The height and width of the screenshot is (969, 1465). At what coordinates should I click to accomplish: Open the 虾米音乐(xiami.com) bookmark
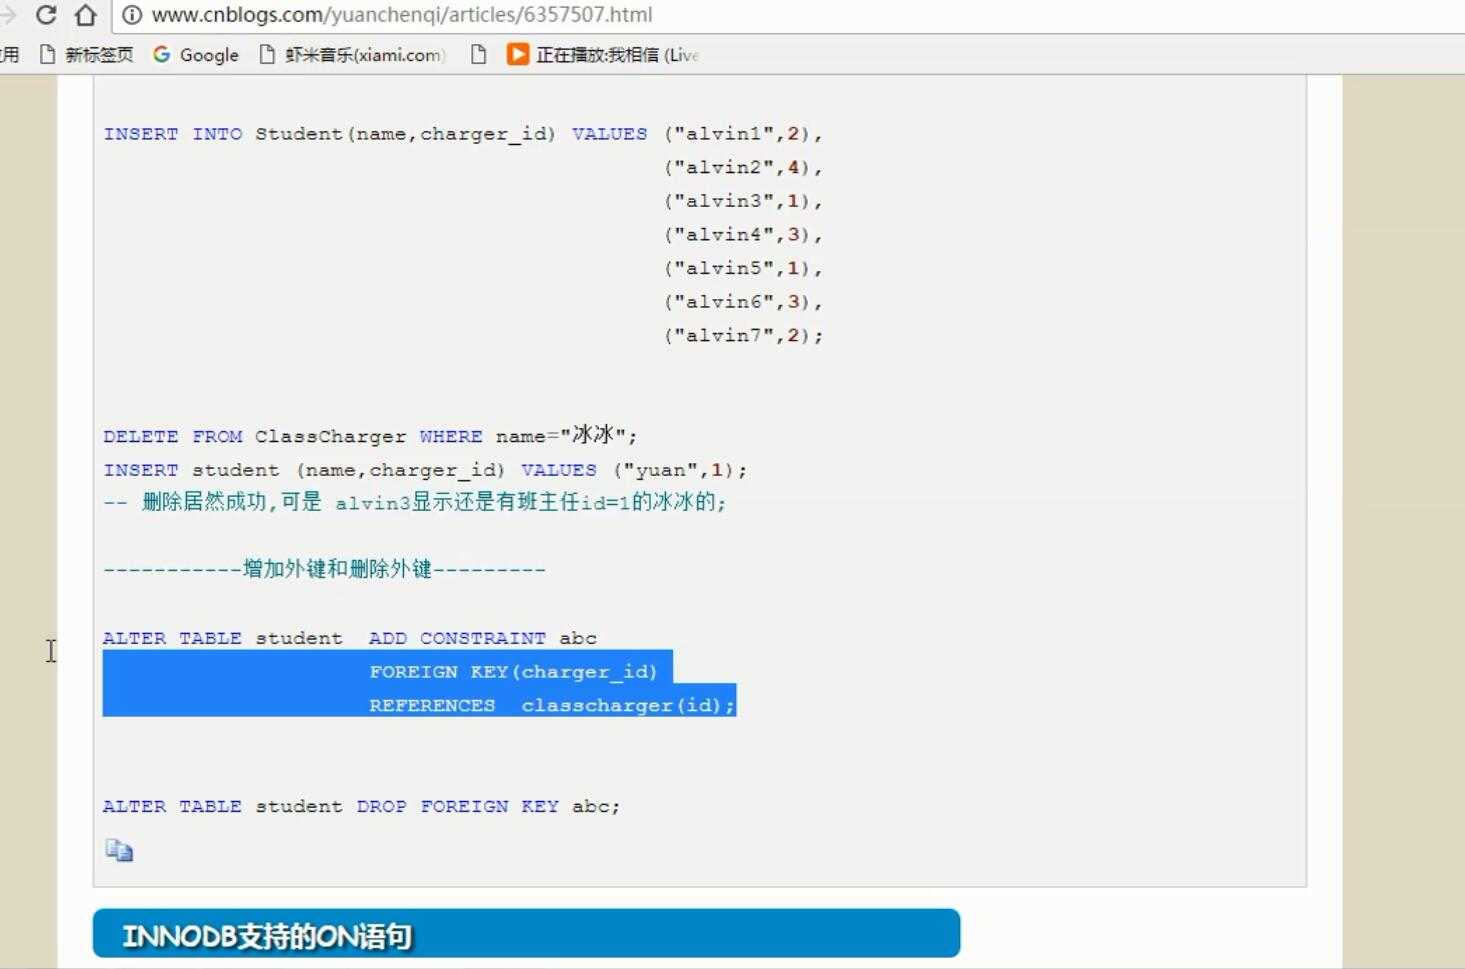[352, 55]
